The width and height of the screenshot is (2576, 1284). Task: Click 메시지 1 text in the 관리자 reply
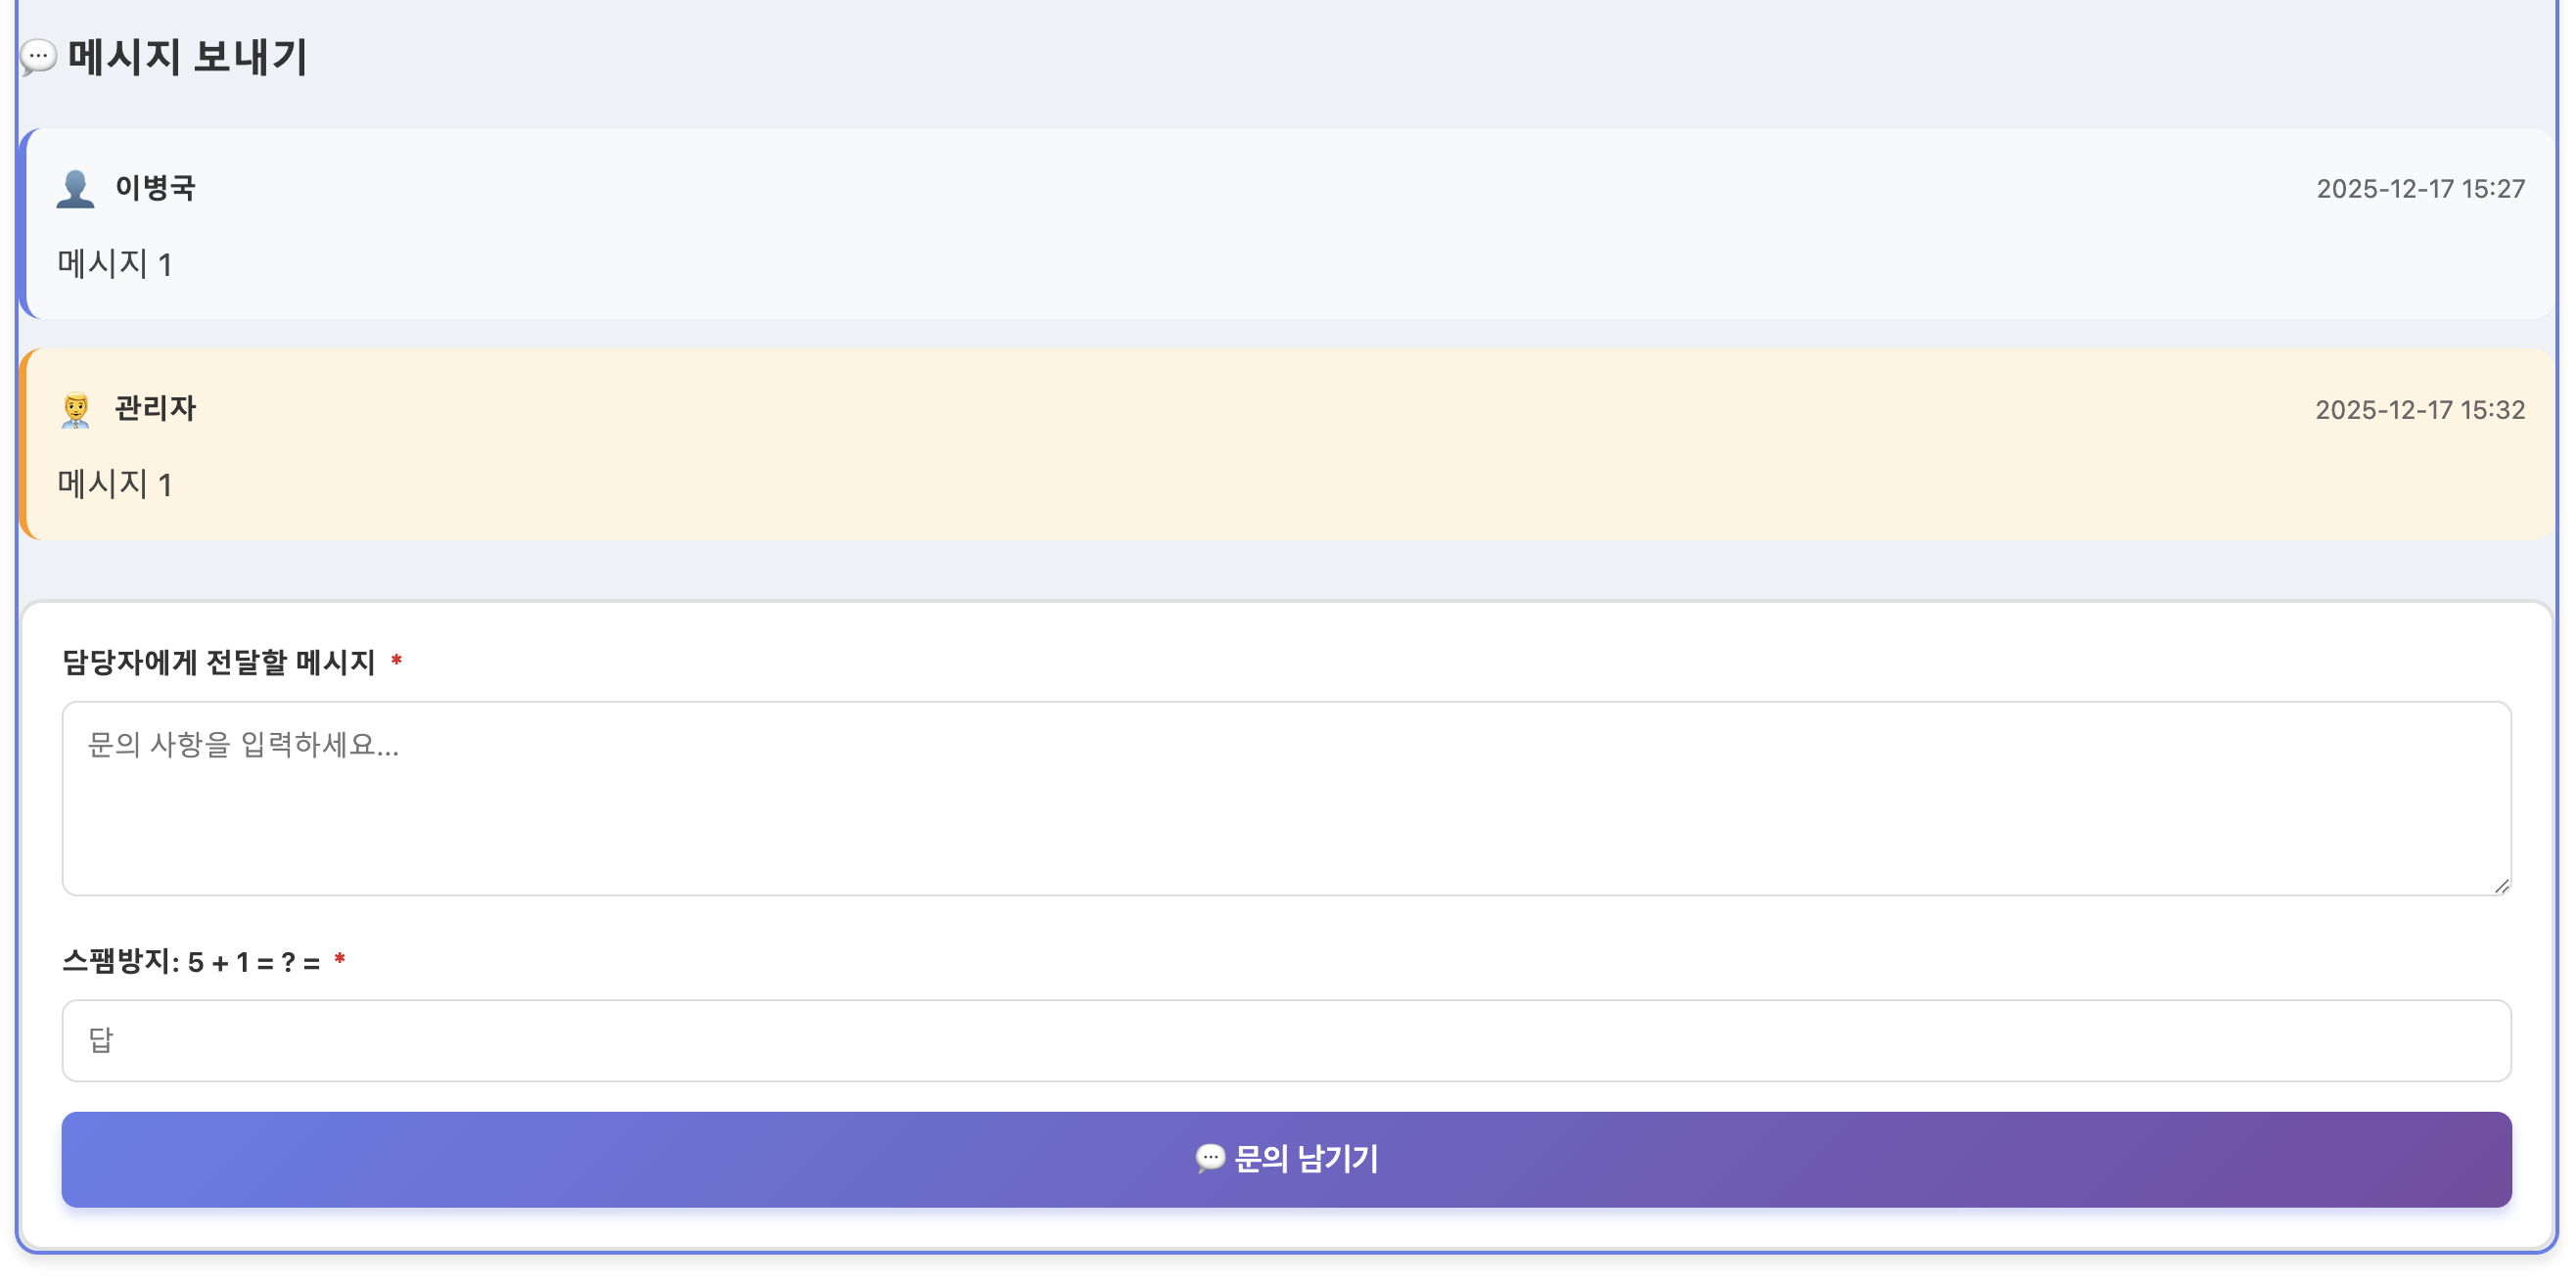click(114, 485)
